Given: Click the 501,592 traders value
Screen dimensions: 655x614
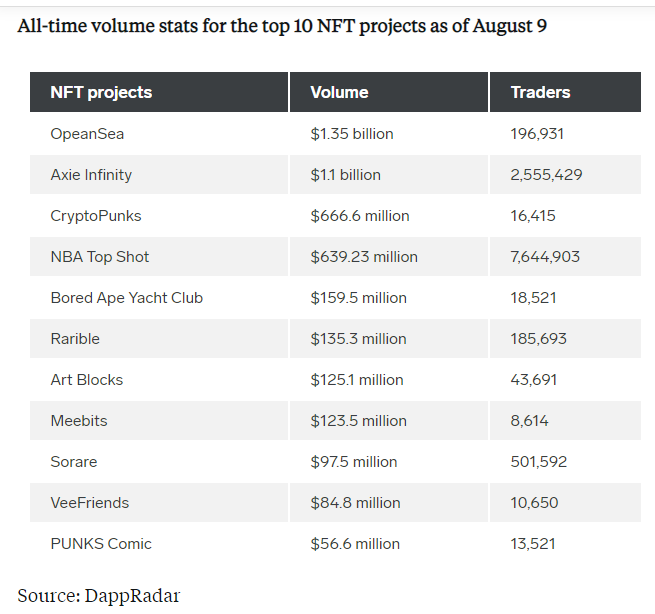Looking at the screenshot, I should pos(539,461).
